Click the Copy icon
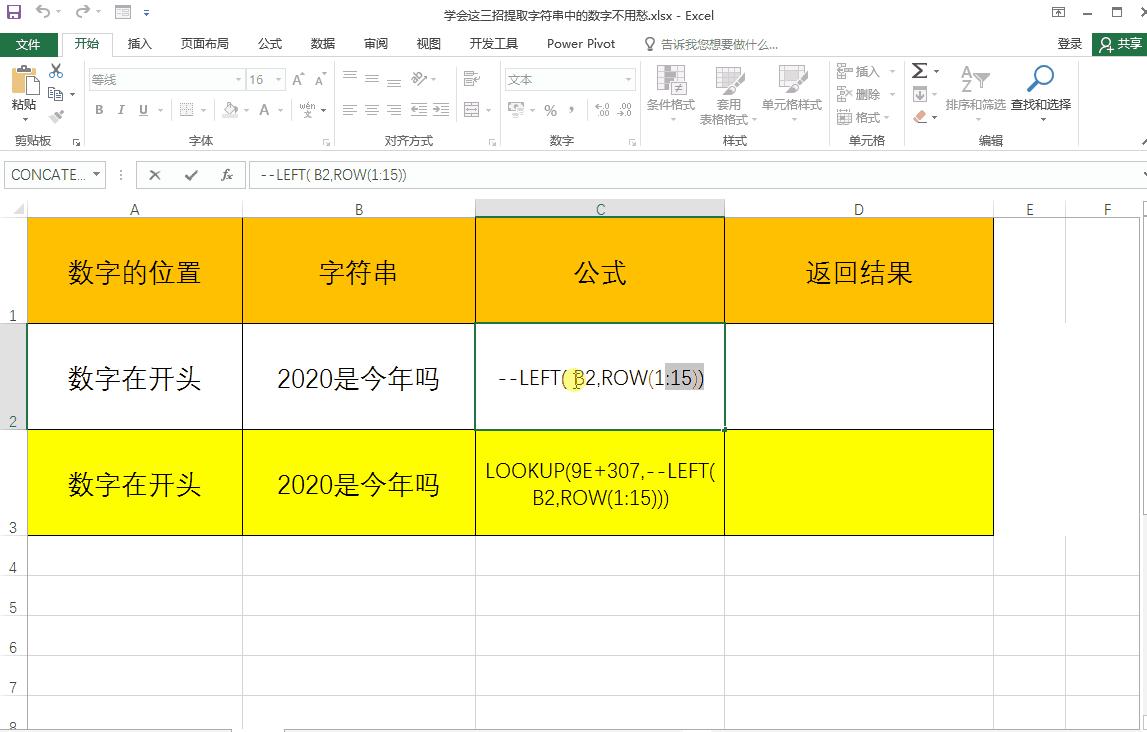 pyautogui.click(x=56, y=94)
